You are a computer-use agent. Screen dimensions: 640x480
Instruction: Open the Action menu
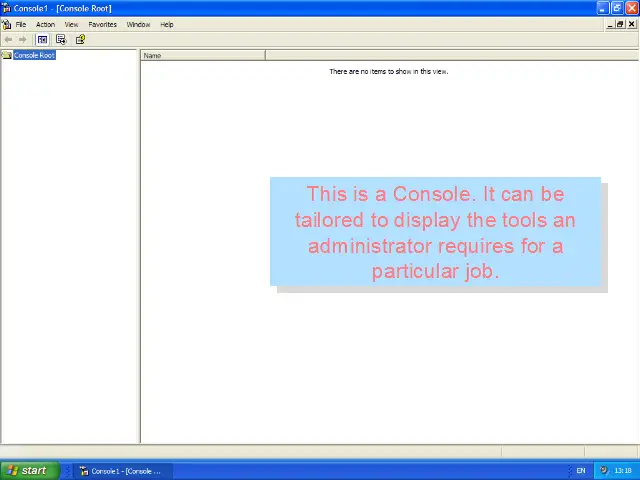(45, 24)
